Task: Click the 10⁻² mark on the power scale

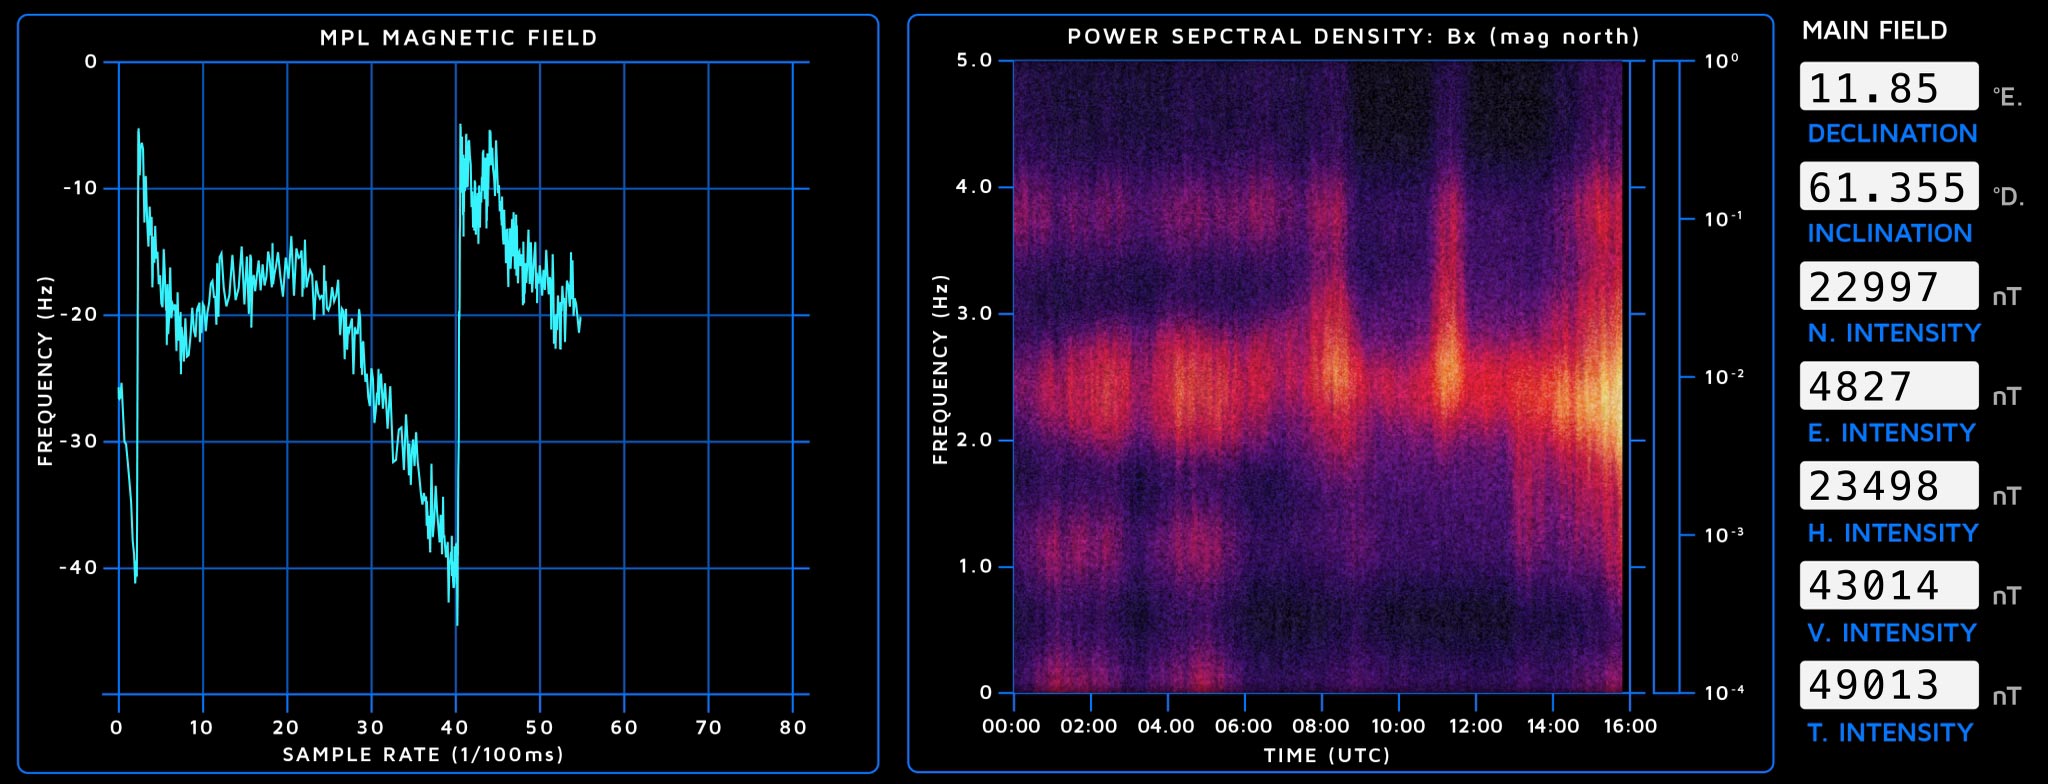Action: coord(1723,377)
